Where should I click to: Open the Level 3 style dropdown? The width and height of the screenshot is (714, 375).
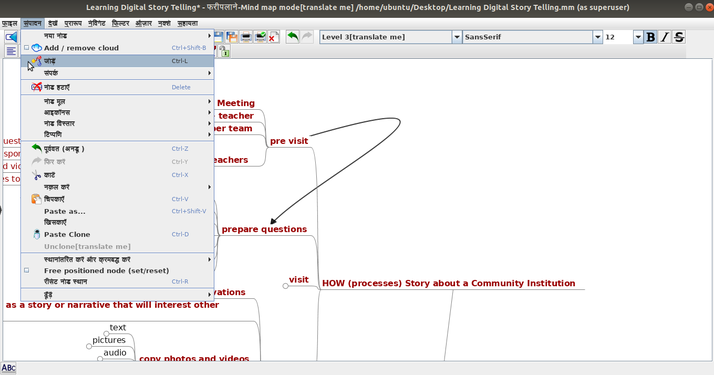(x=457, y=37)
